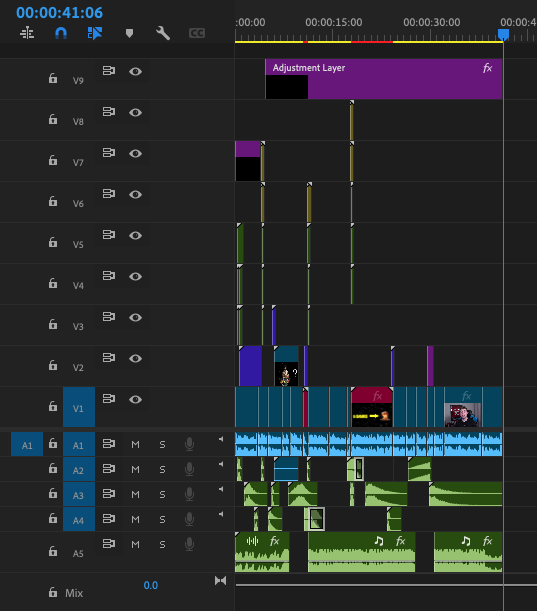Hide track V7 output with the eye
Image resolution: width=537 pixels, height=611 pixels.
coord(135,154)
